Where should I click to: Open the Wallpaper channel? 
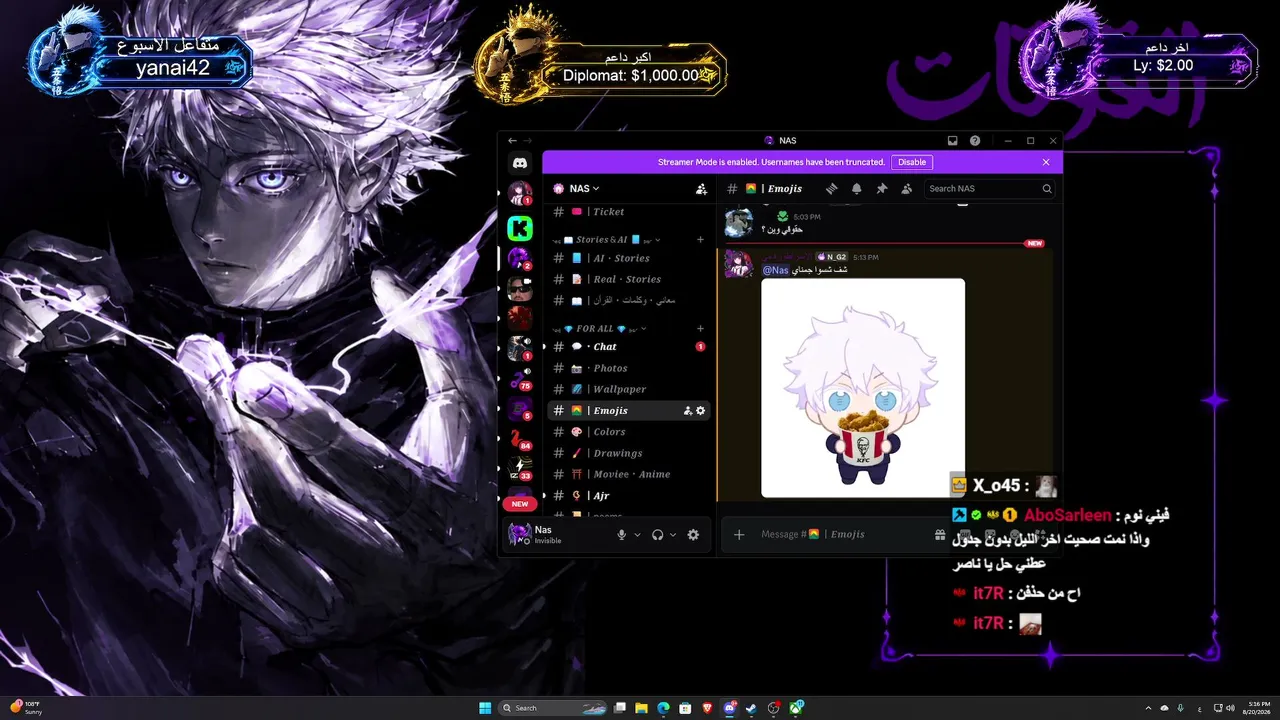point(629,389)
